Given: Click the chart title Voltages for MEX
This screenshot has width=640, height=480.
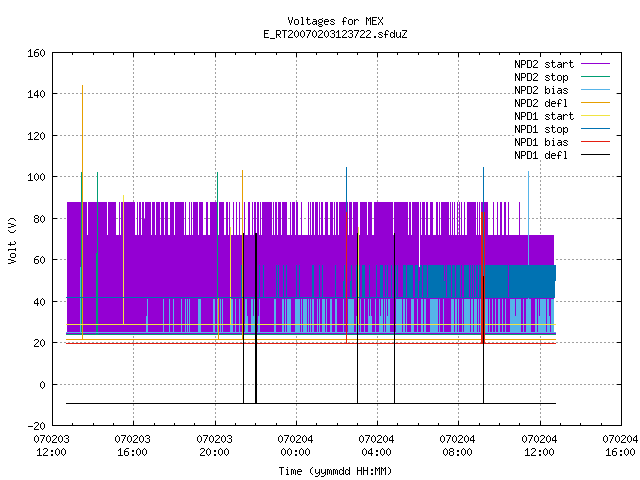Looking at the screenshot, I should (x=335, y=21).
